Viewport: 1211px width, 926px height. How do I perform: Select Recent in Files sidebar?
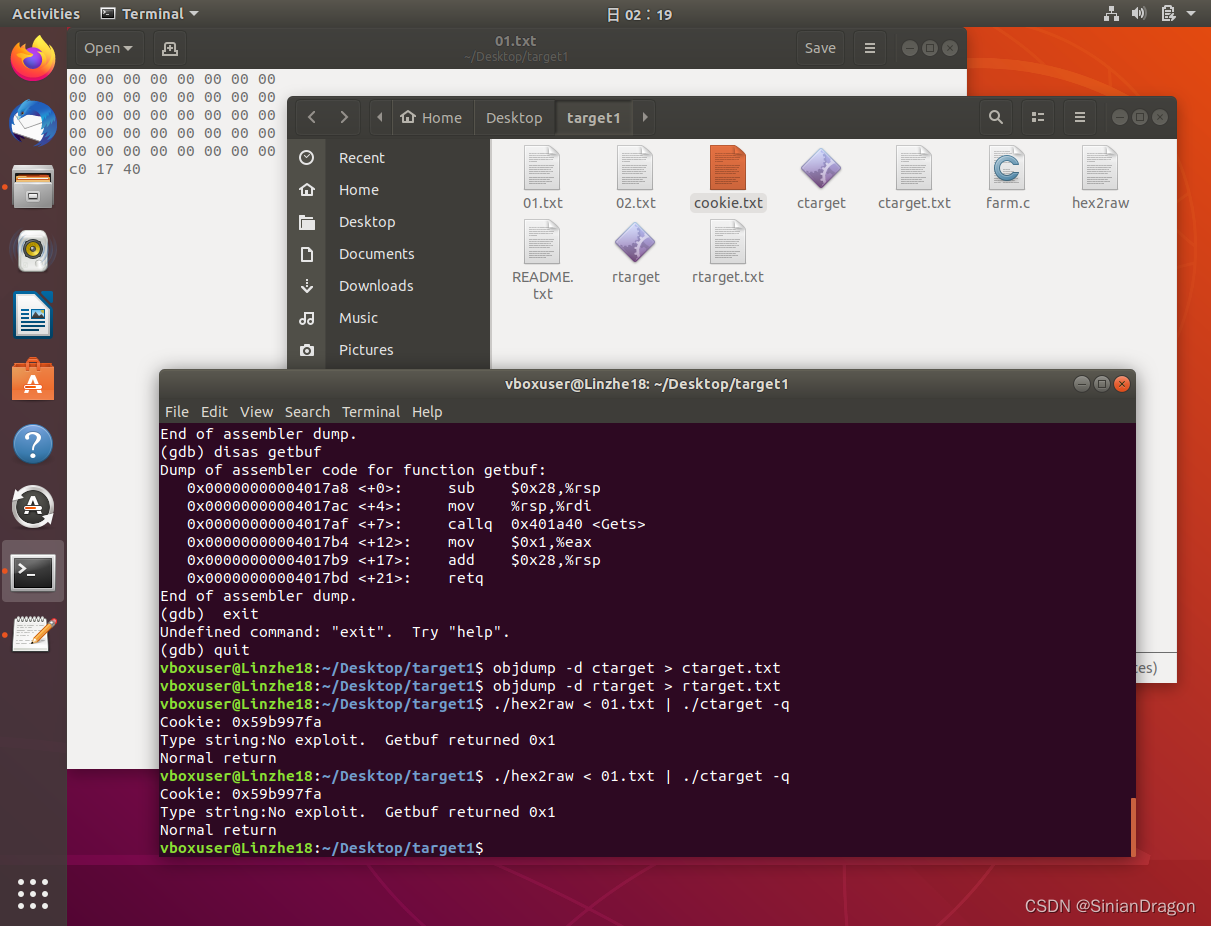(x=389, y=158)
